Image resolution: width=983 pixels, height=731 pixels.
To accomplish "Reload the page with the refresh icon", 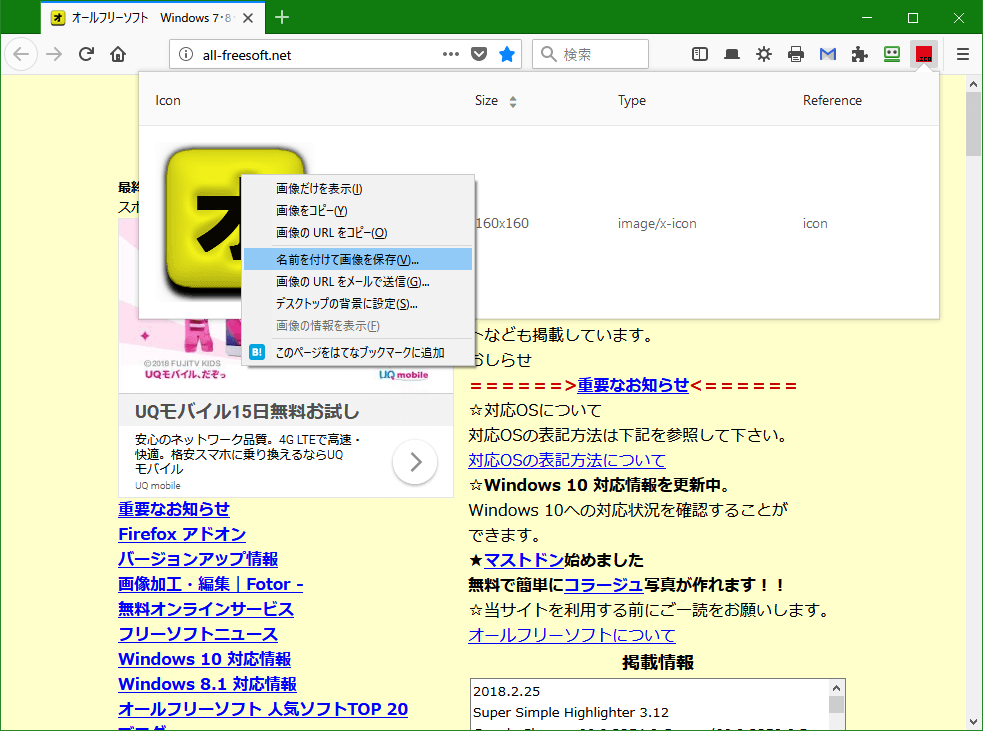I will point(87,54).
